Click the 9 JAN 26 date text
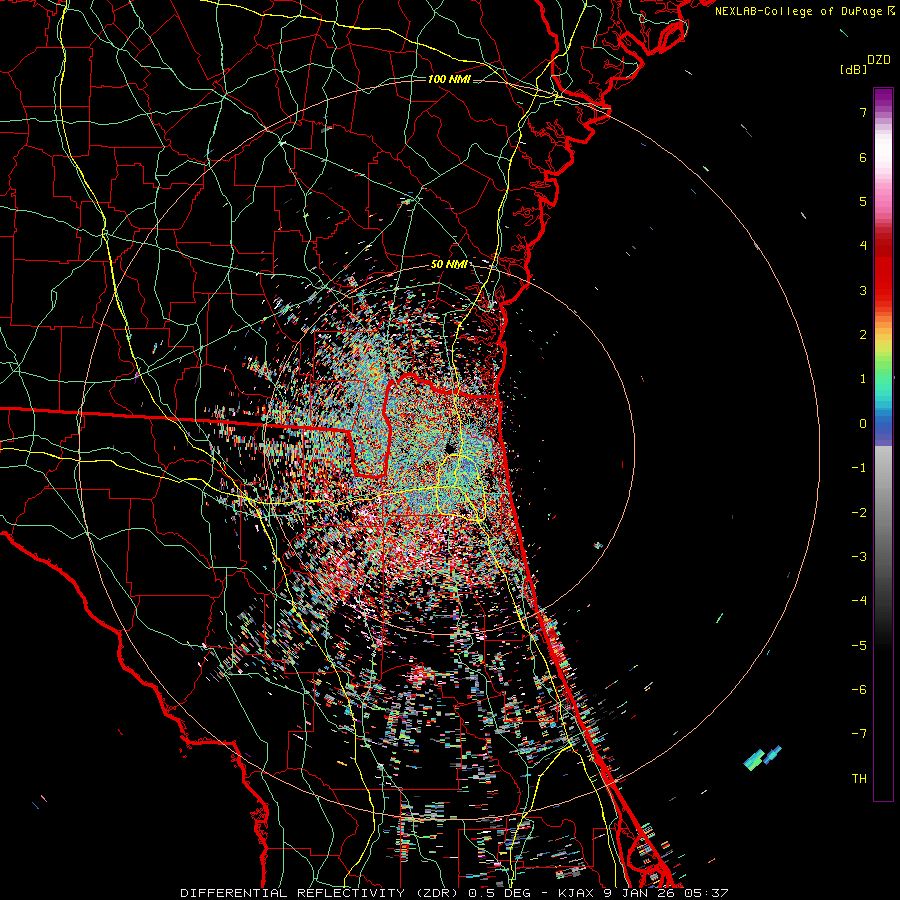The width and height of the screenshot is (900, 900). [x=639, y=893]
